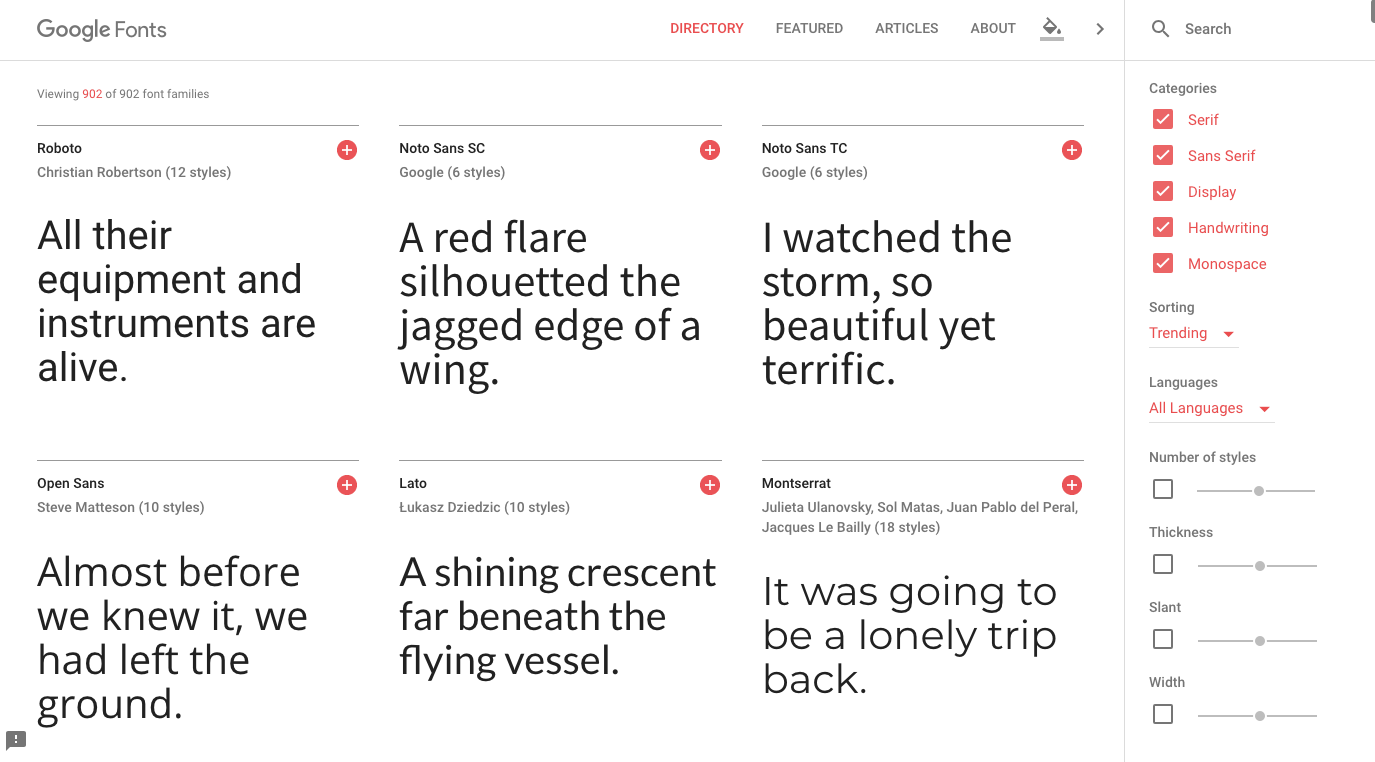The width and height of the screenshot is (1375, 762).
Task: Send feedback via bottom-left icon
Action: tap(16, 740)
